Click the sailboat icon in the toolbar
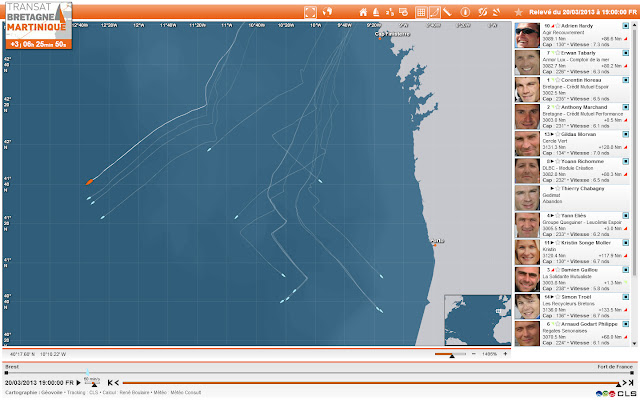The height and width of the screenshot is (400, 640). pos(376,12)
